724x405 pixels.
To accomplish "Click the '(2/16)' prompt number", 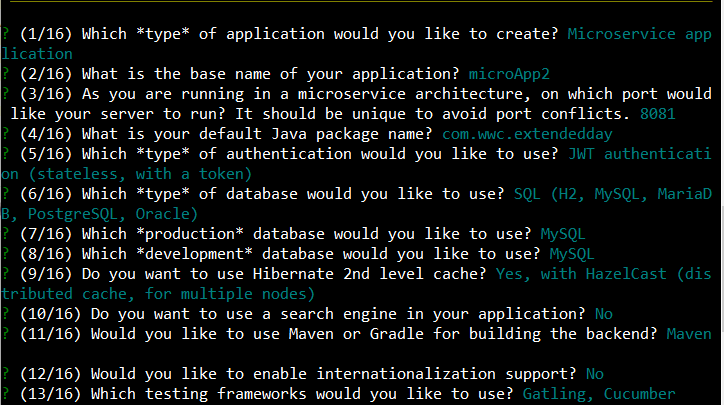I will pyautogui.click(x=46, y=74).
